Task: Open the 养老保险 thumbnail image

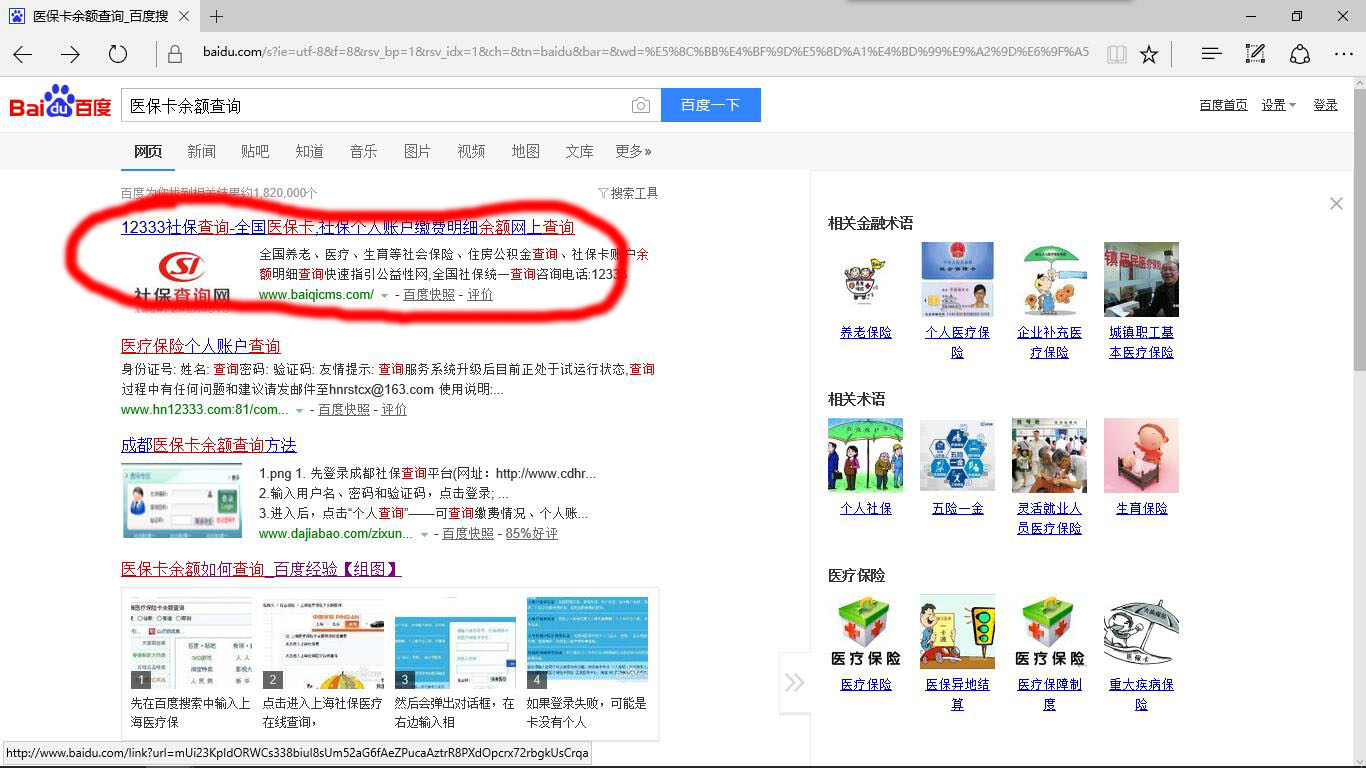Action: (866, 279)
